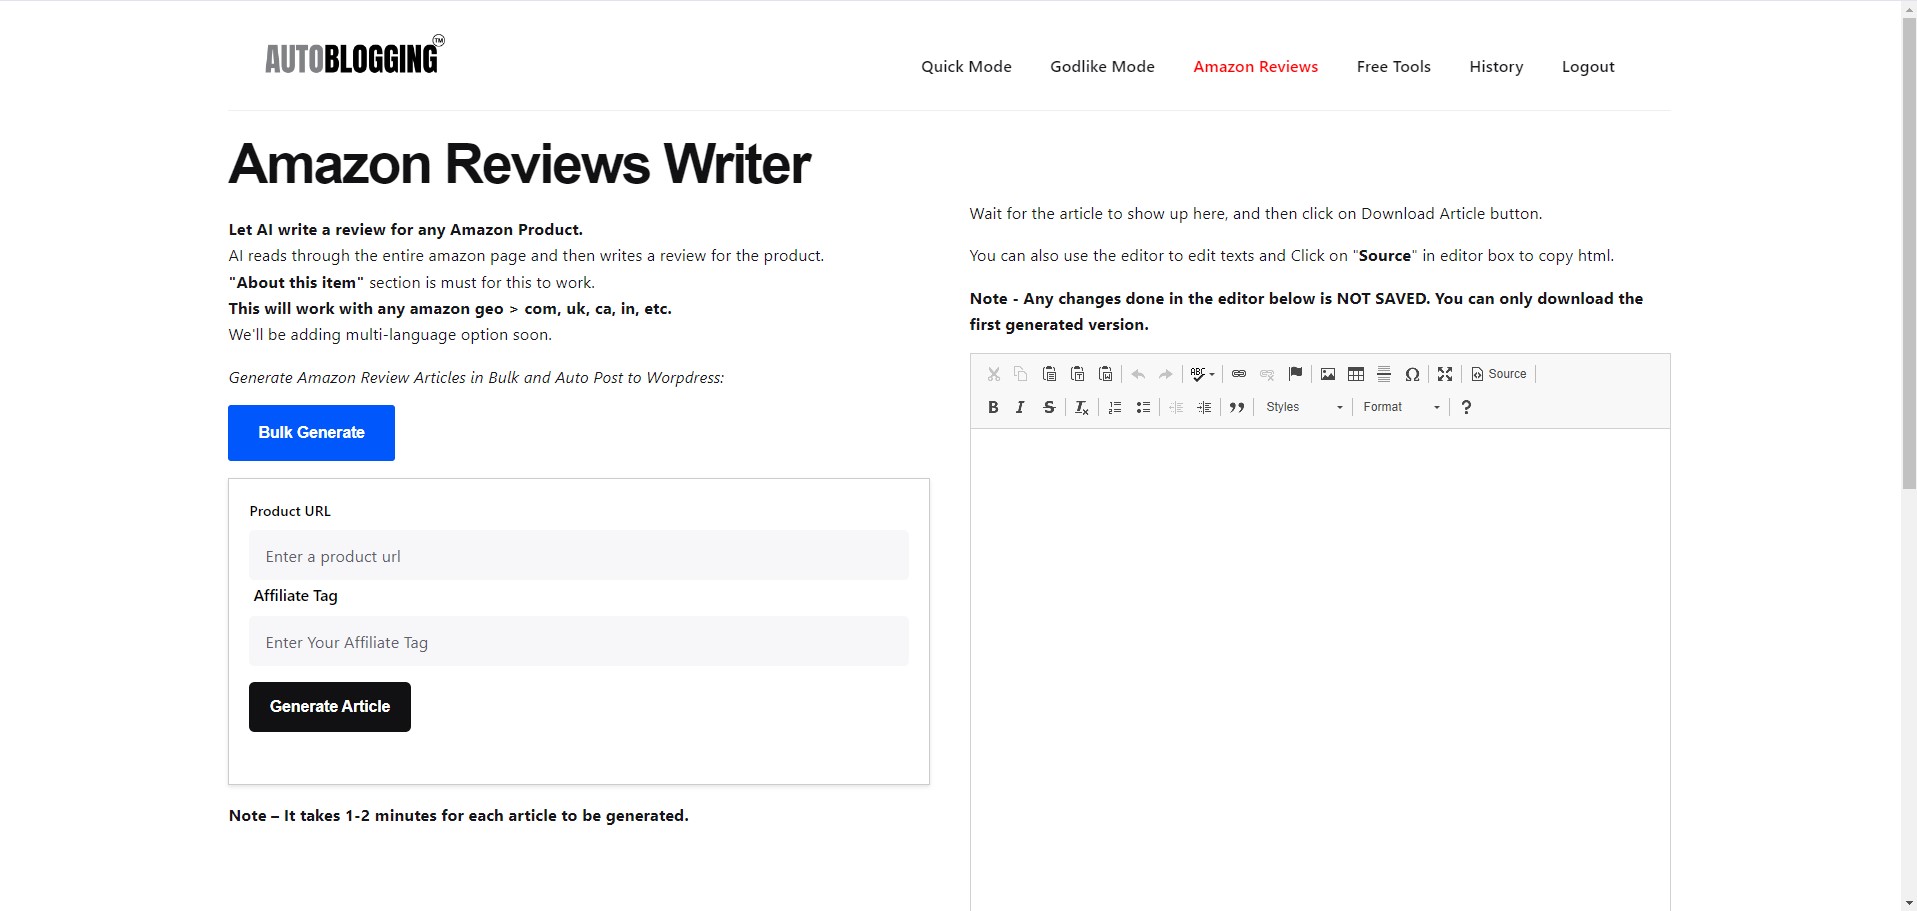Click inside the article editor text area

tap(1320, 669)
